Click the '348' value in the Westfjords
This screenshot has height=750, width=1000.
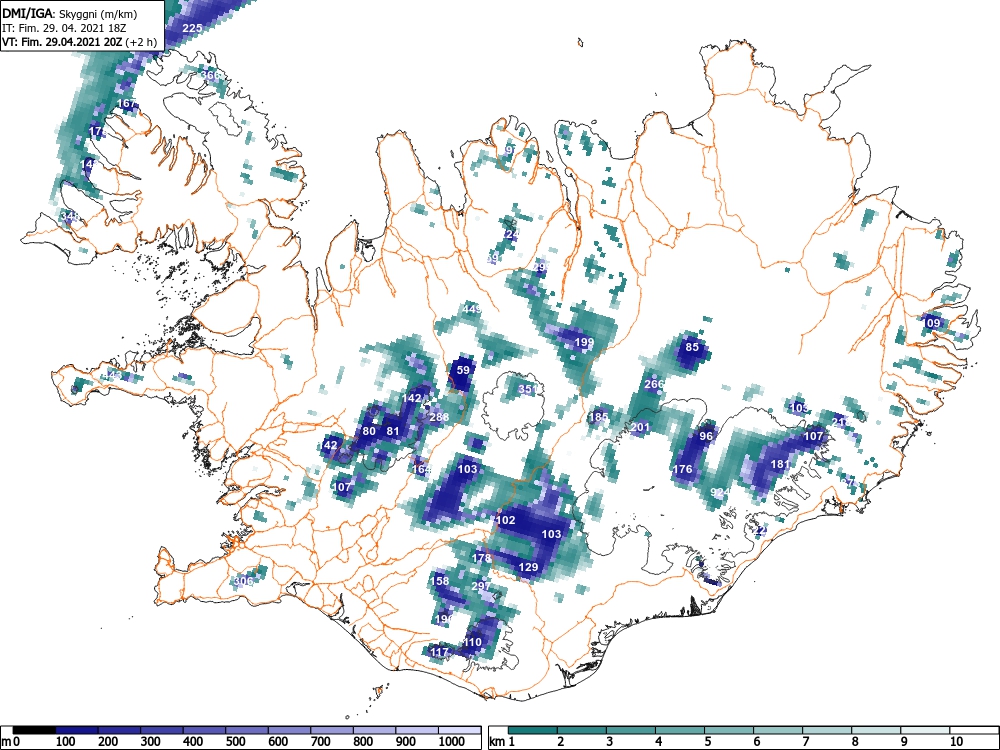[x=70, y=216]
